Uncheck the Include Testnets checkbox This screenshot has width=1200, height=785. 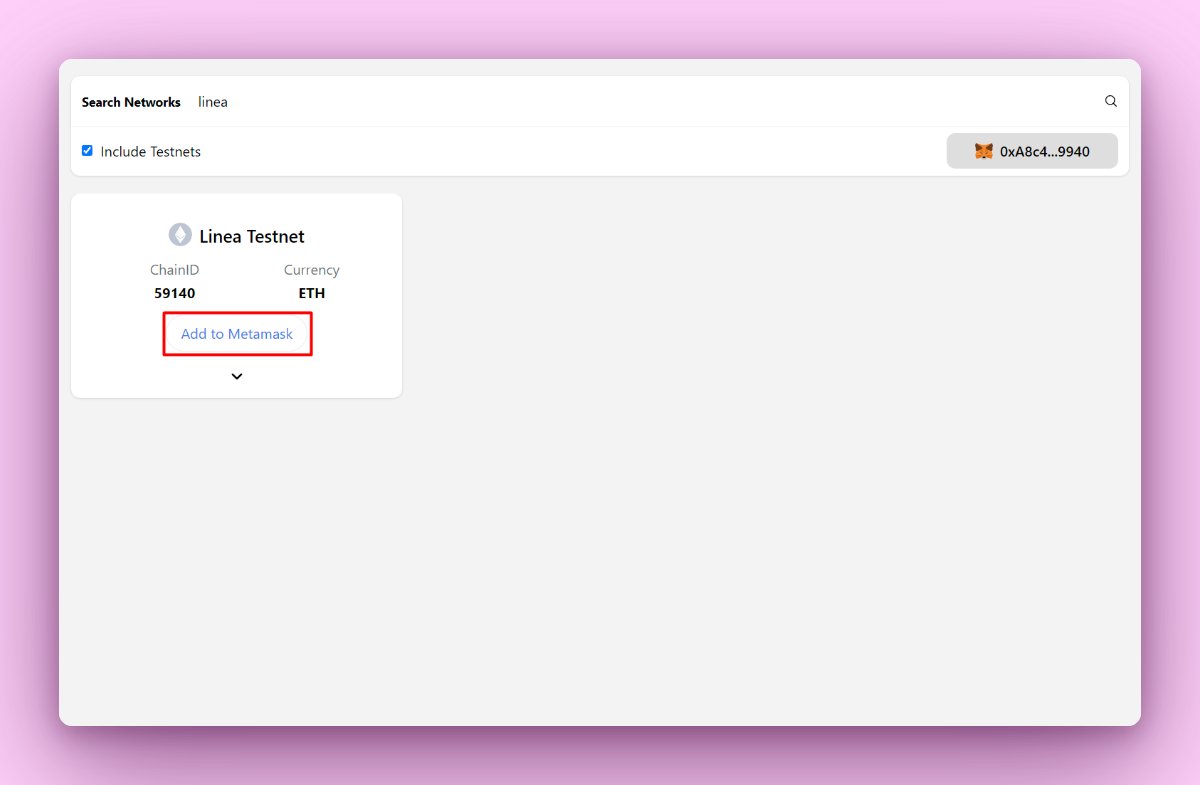coord(87,151)
